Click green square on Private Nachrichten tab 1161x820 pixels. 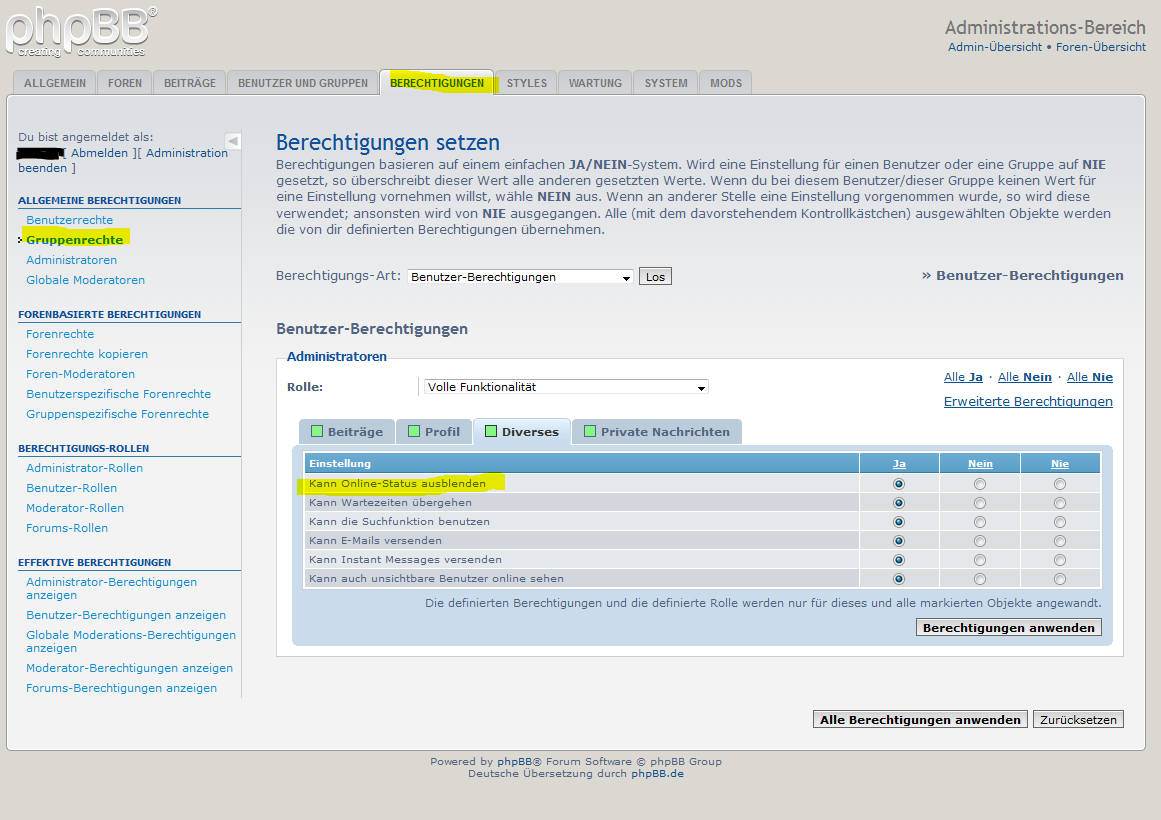coord(590,432)
